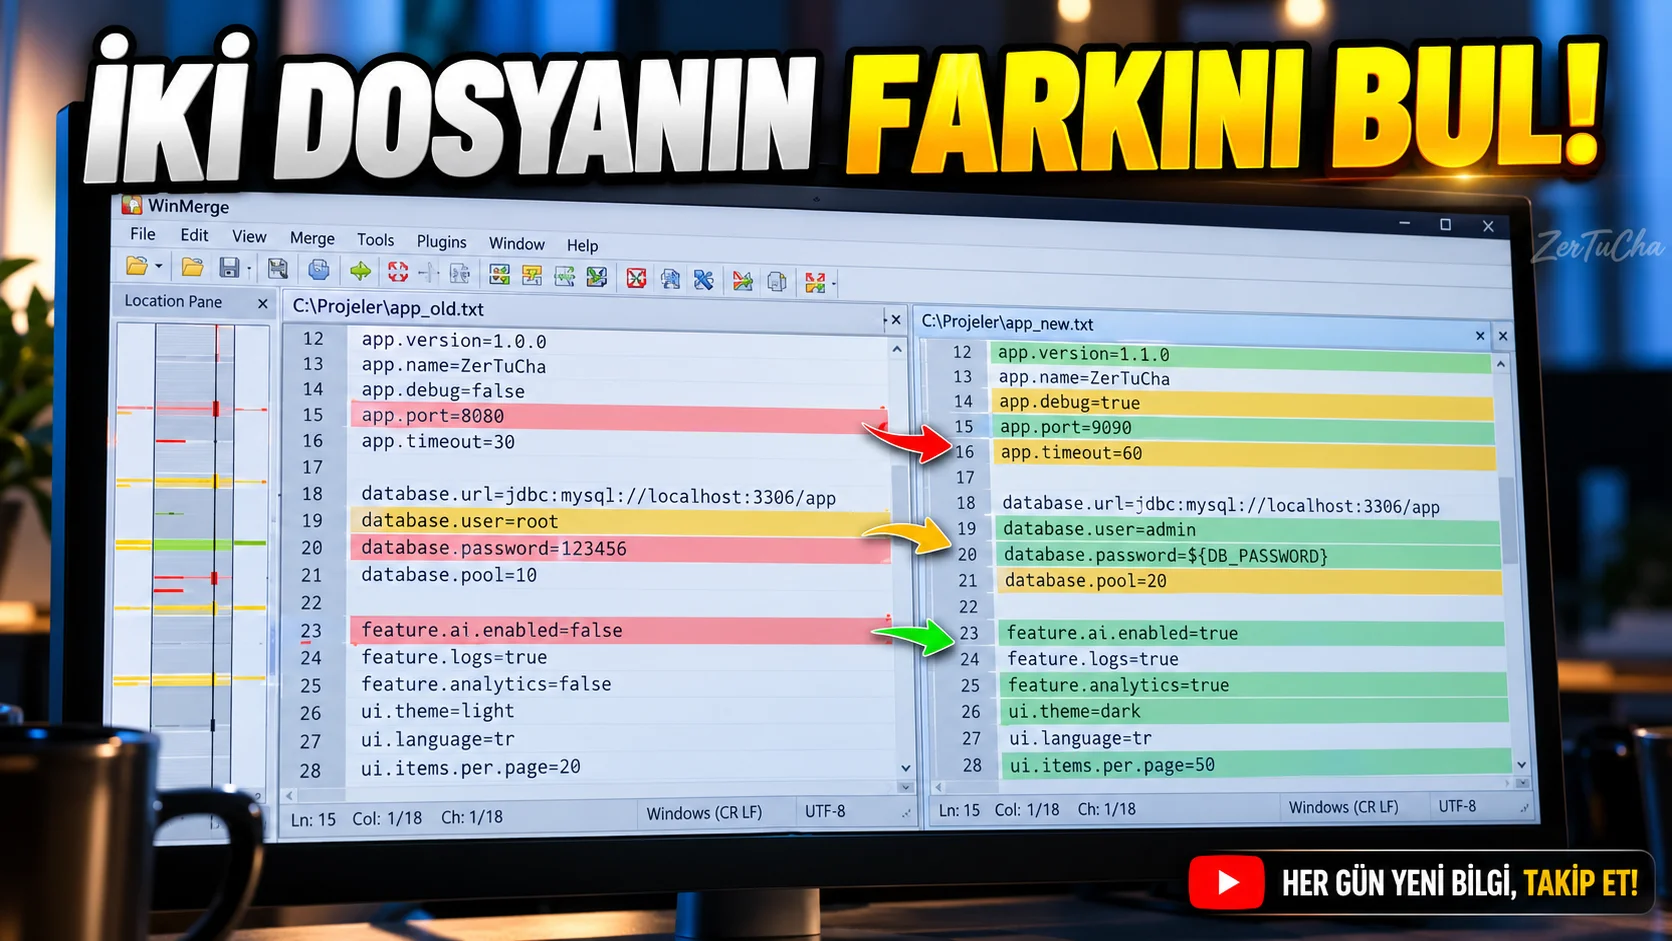This screenshot has width=1672, height=941.
Task: Select line ui.items.per.page=50 in right pane
Action: tap(1255, 765)
